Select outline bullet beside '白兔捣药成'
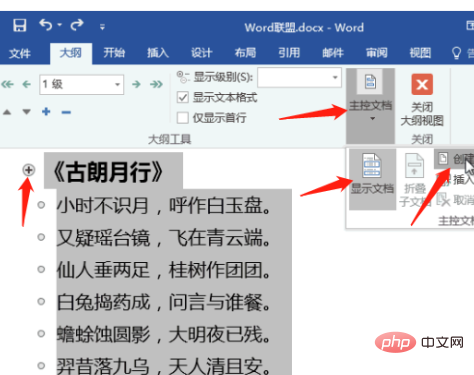This screenshot has width=474, height=375. 41,301
